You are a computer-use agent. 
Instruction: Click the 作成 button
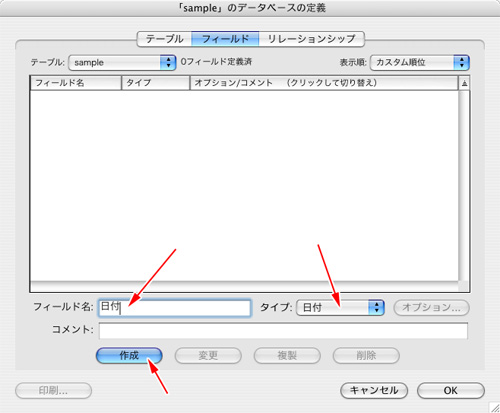[x=129, y=355]
